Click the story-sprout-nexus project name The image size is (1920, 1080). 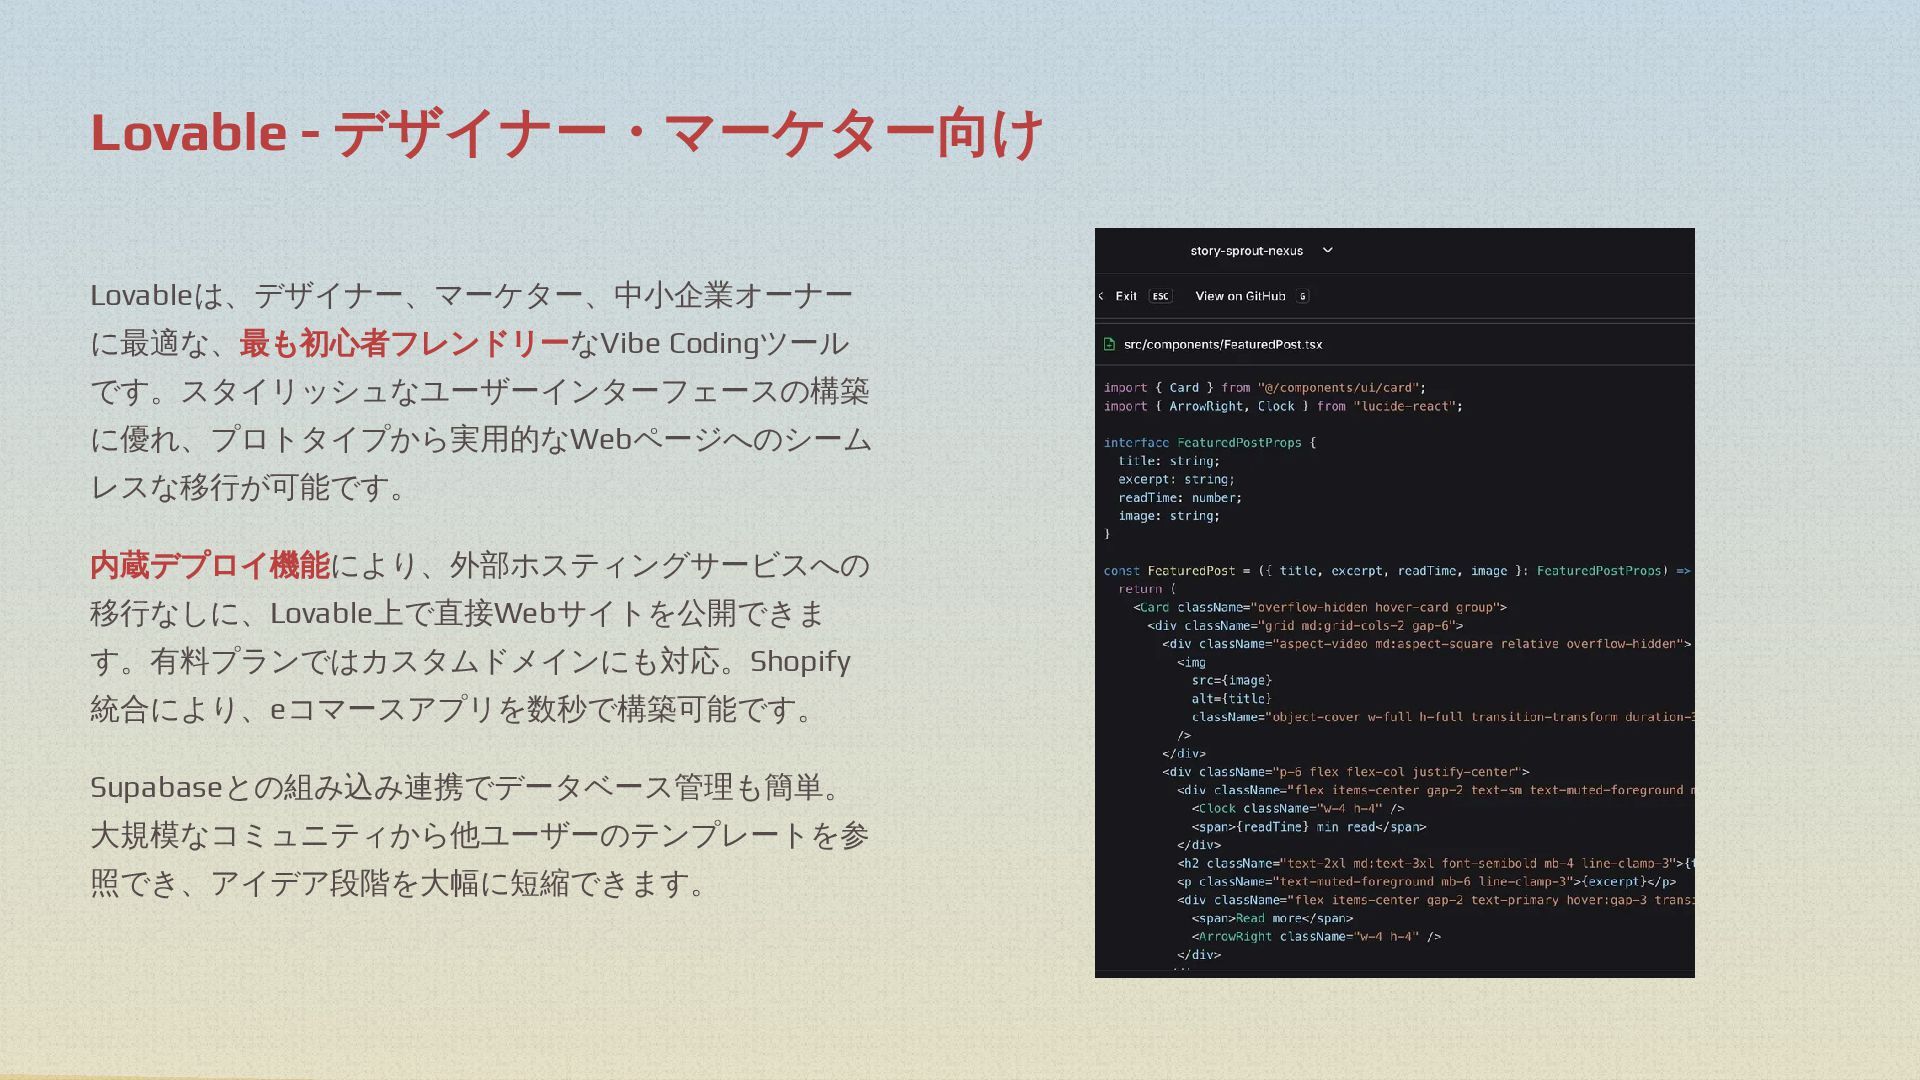click(1246, 251)
